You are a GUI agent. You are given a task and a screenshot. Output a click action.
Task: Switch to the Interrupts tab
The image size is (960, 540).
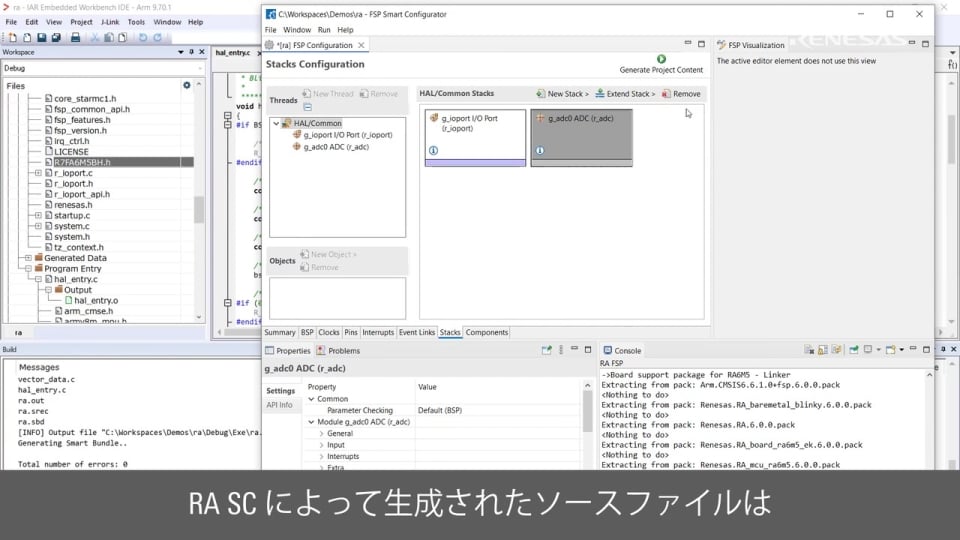pos(378,332)
